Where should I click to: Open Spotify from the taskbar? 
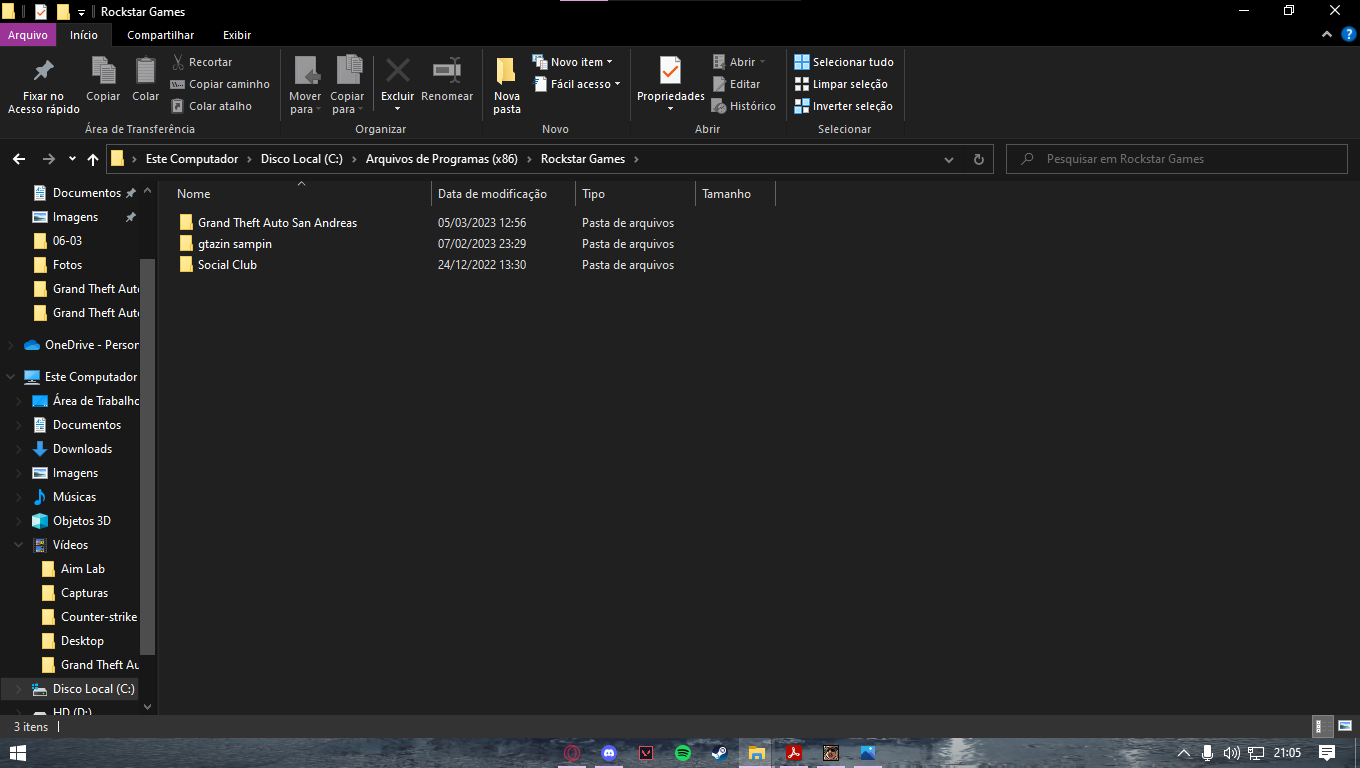(683, 753)
